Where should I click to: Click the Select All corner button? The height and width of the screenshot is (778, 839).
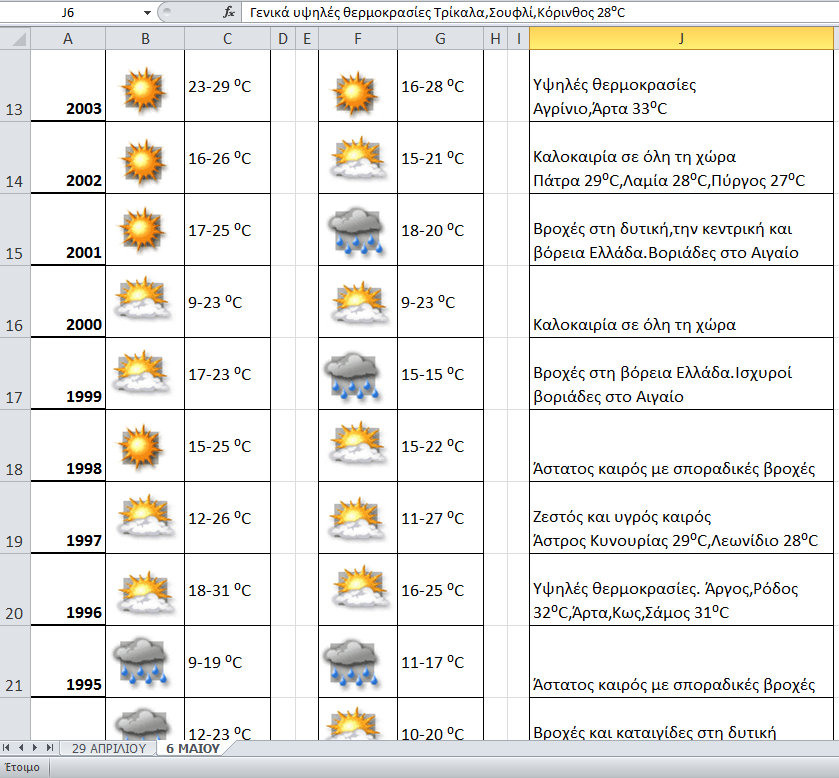tap(15, 38)
